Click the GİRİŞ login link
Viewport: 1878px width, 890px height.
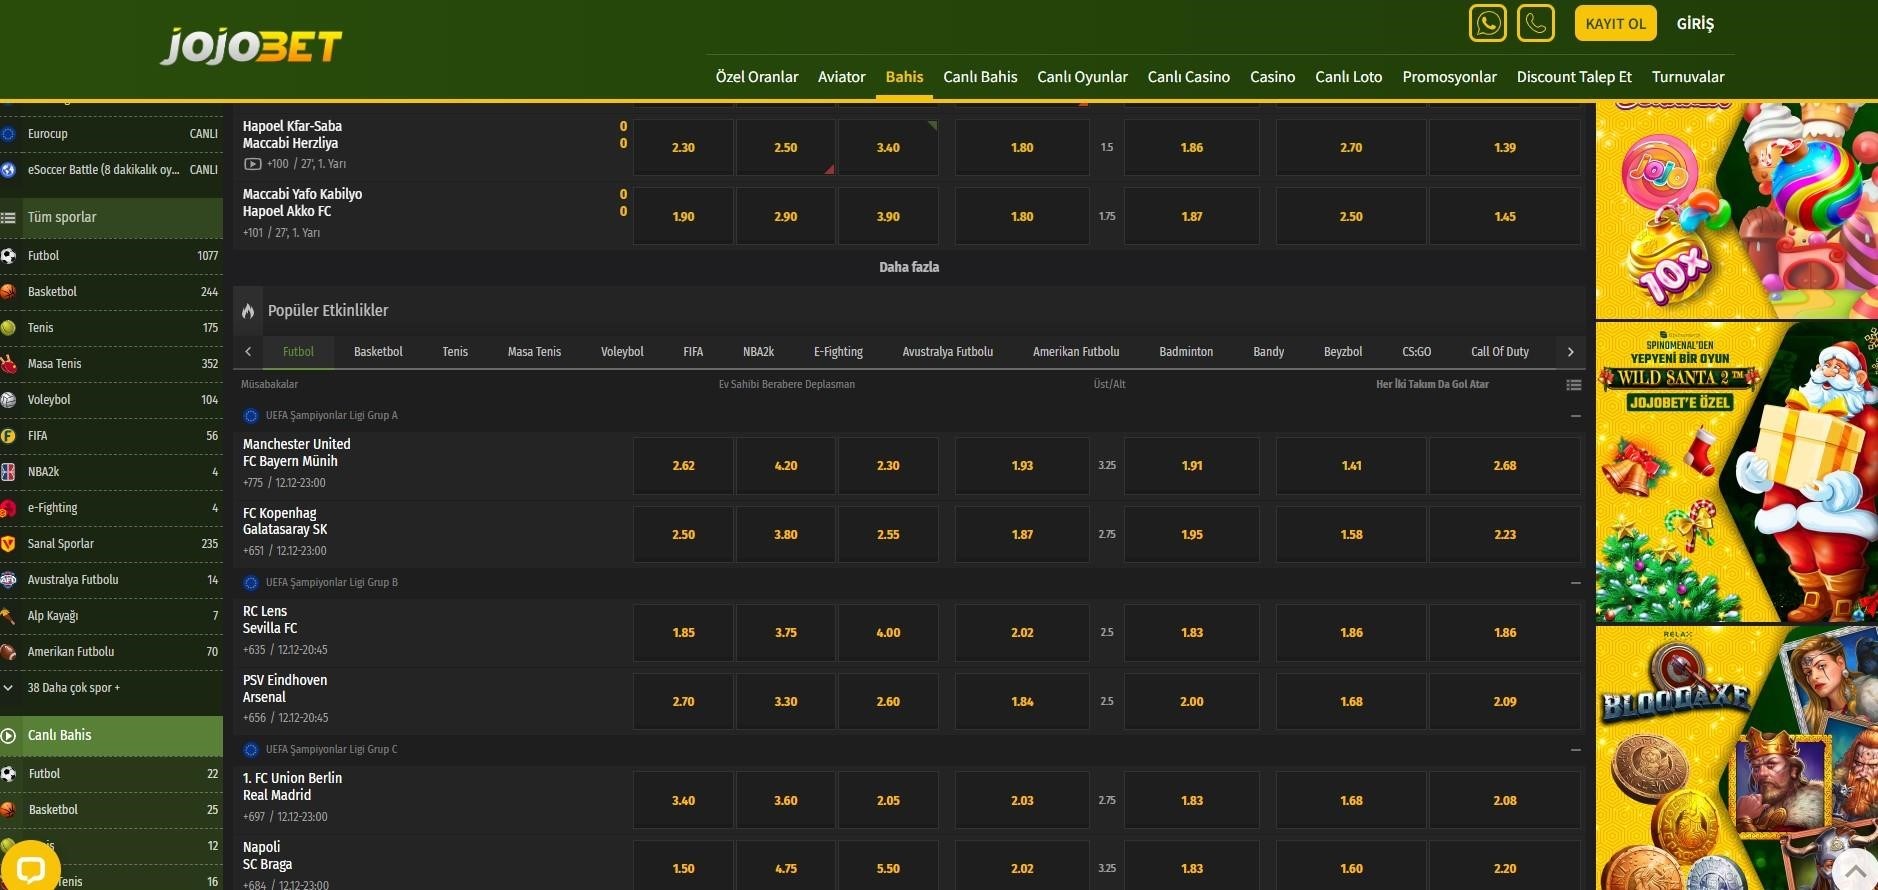[x=1695, y=23]
